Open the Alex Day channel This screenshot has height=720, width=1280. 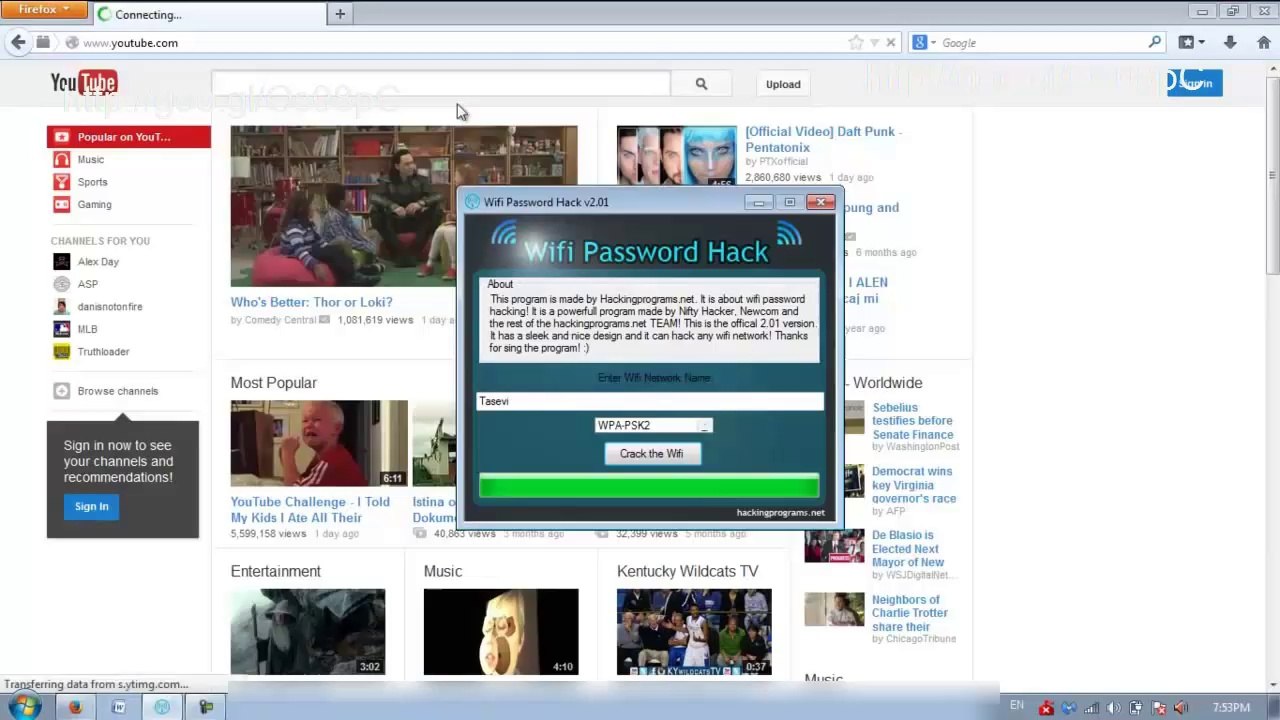coord(98,262)
